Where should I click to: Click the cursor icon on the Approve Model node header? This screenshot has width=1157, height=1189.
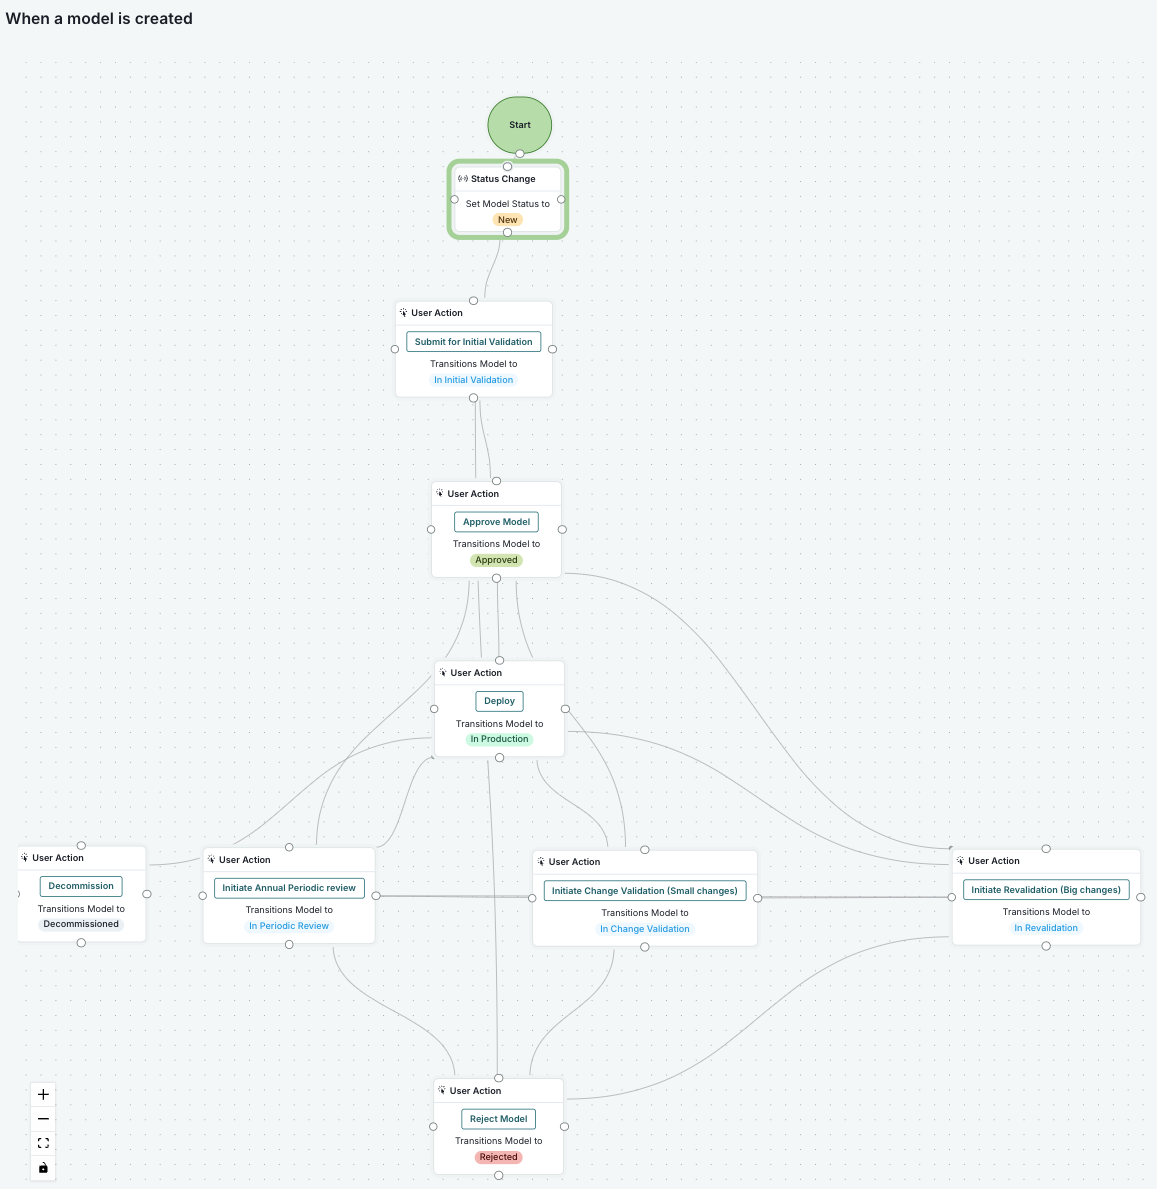(441, 493)
